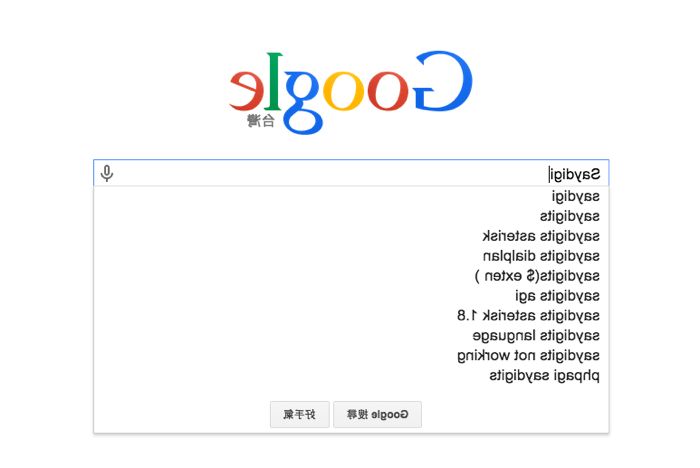
Task: Click the blue capital G in logo
Action: (435, 82)
